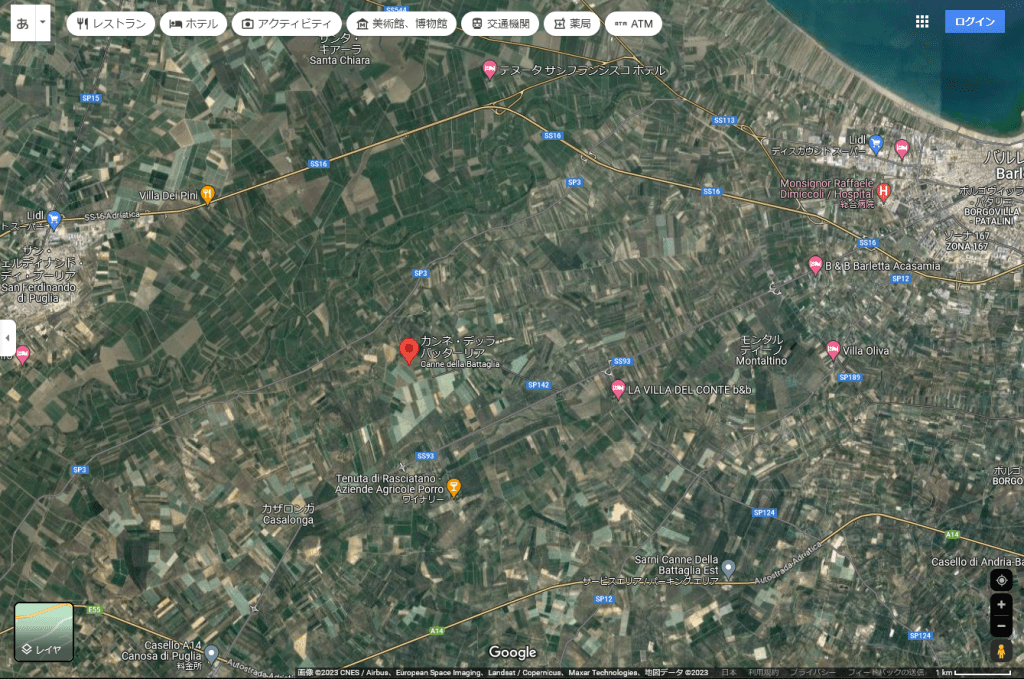Viewport: 1024px width, 679px height.
Task: Toggle the Japanese input mode button
Action: (x=23, y=22)
